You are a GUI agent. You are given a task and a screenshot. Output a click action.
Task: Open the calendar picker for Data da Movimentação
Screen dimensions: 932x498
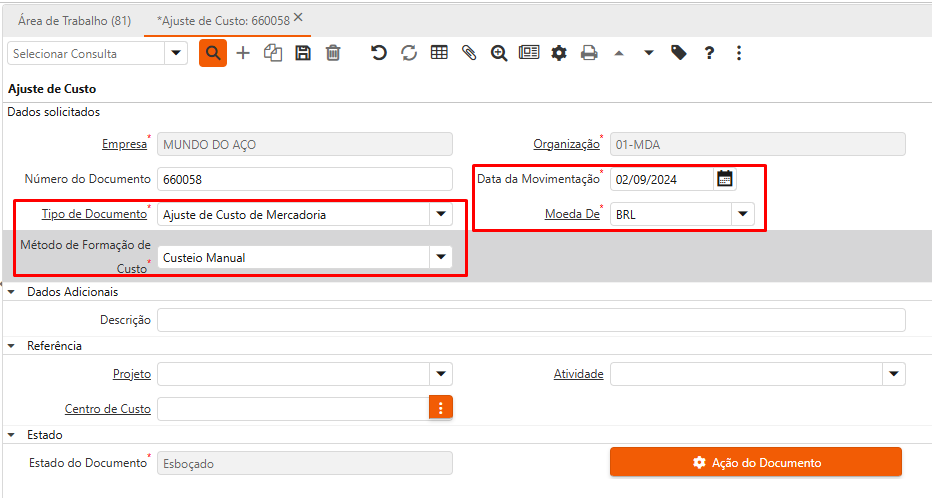tap(725, 179)
